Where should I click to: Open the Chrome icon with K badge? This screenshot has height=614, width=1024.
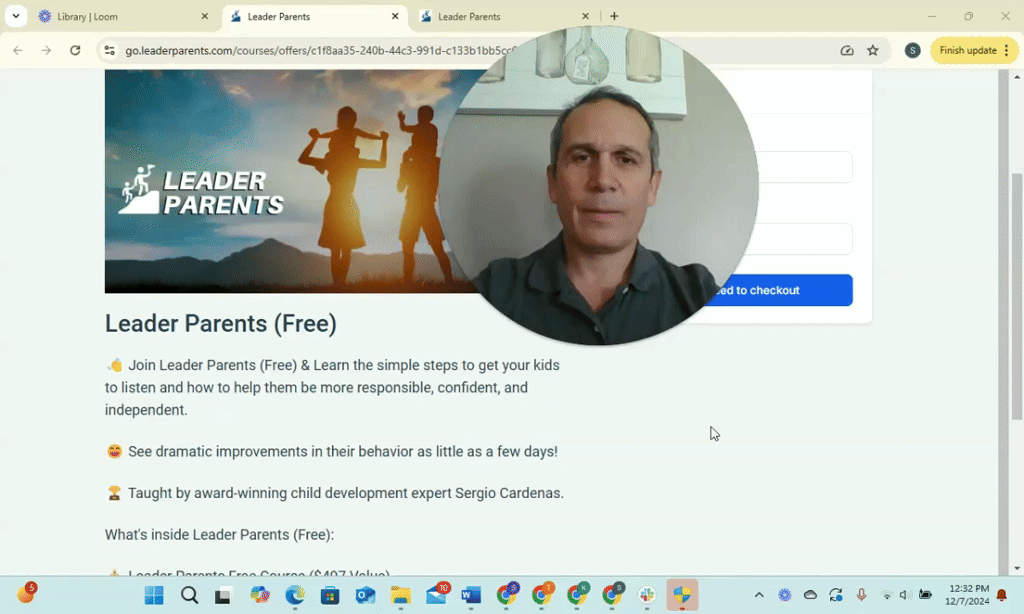pos(577,595)
